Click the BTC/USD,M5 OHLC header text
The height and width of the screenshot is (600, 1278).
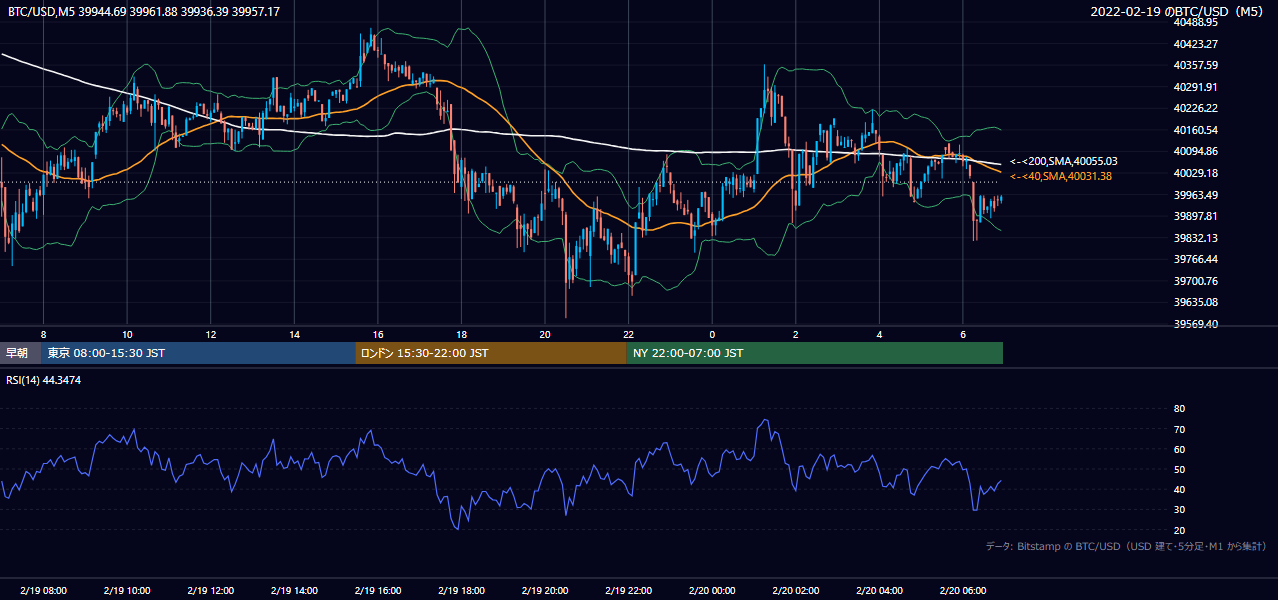144,12
